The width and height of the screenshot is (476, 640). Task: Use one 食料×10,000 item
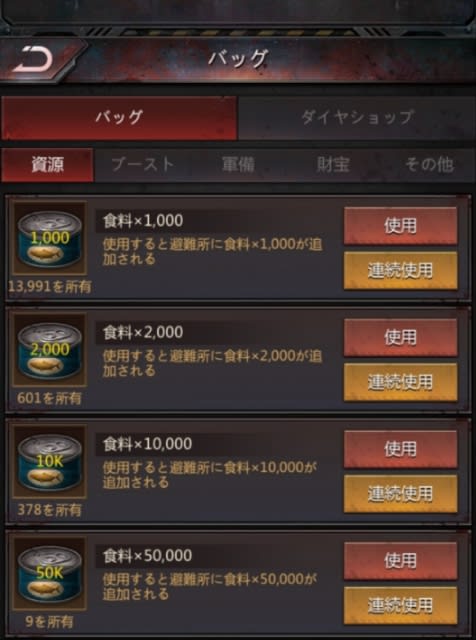coord(400,449)
